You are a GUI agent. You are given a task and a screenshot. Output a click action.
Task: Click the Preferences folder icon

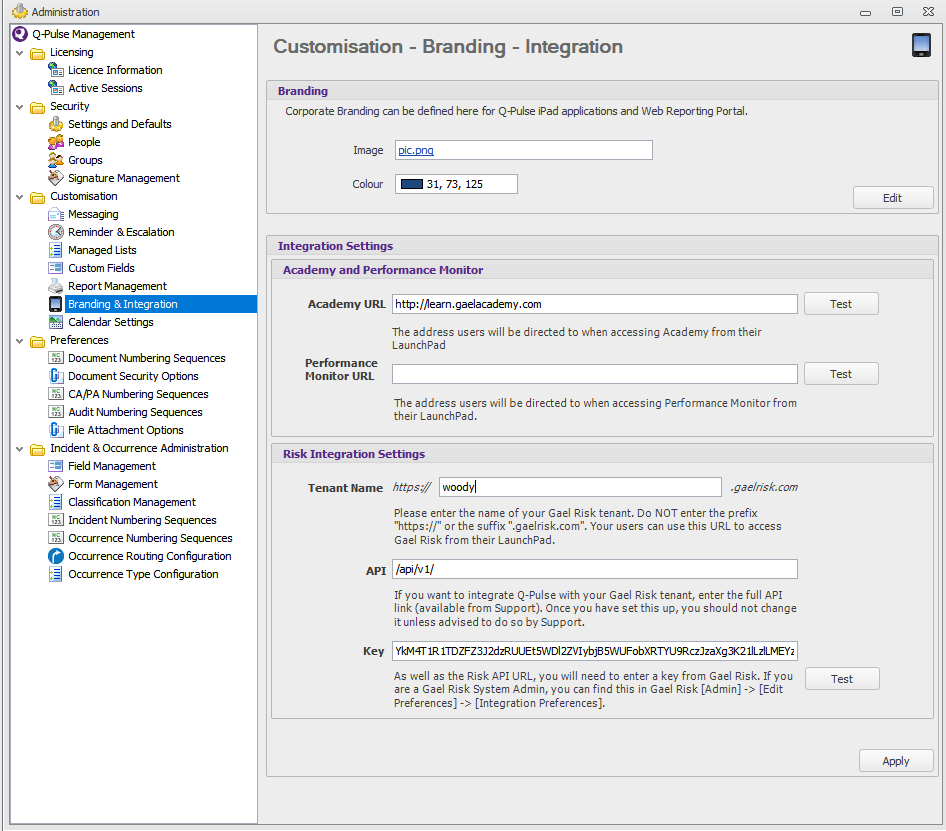(x=37, y=341)
